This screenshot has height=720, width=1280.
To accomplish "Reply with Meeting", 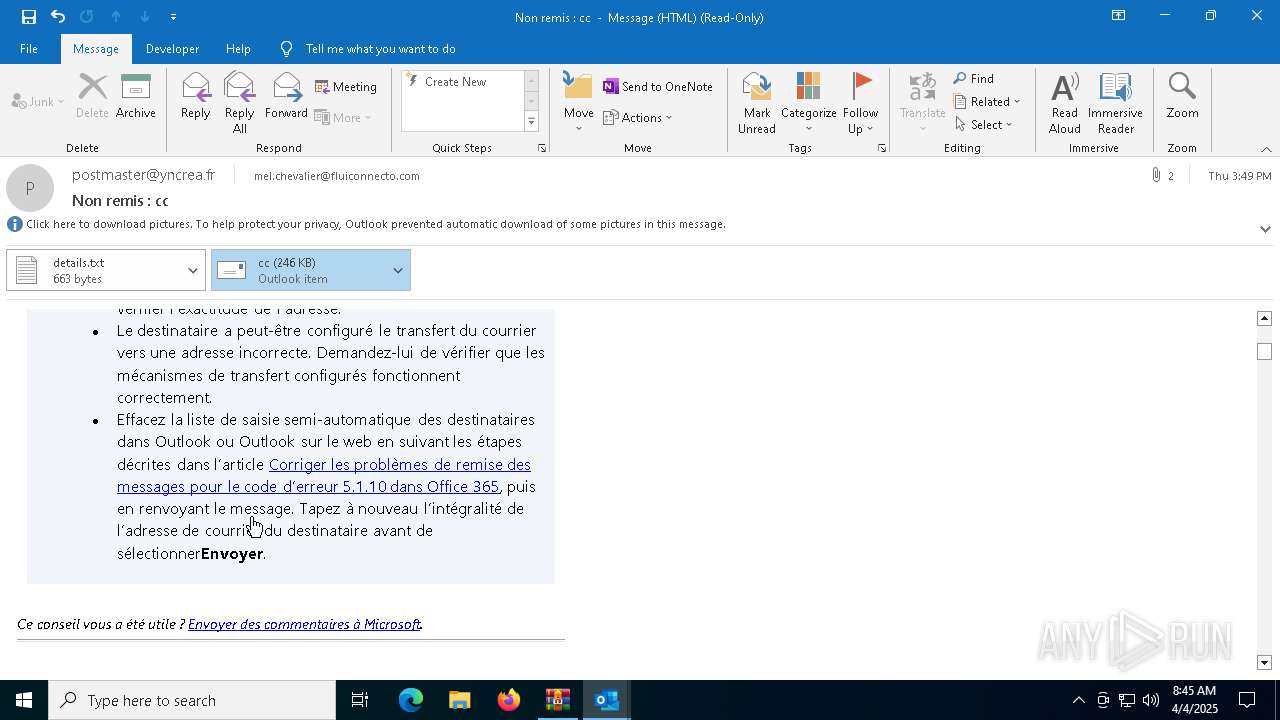I will point(346,87).
